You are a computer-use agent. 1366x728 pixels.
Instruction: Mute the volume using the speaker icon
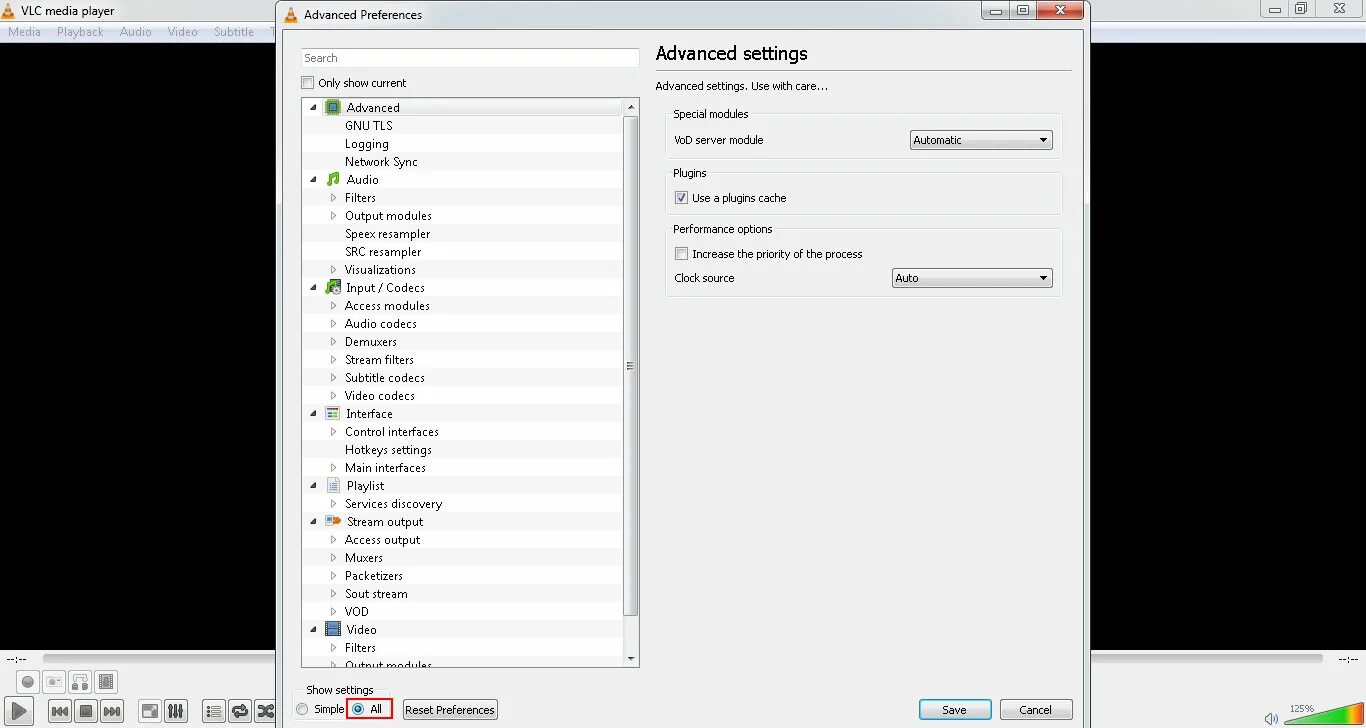[1271, 717]
